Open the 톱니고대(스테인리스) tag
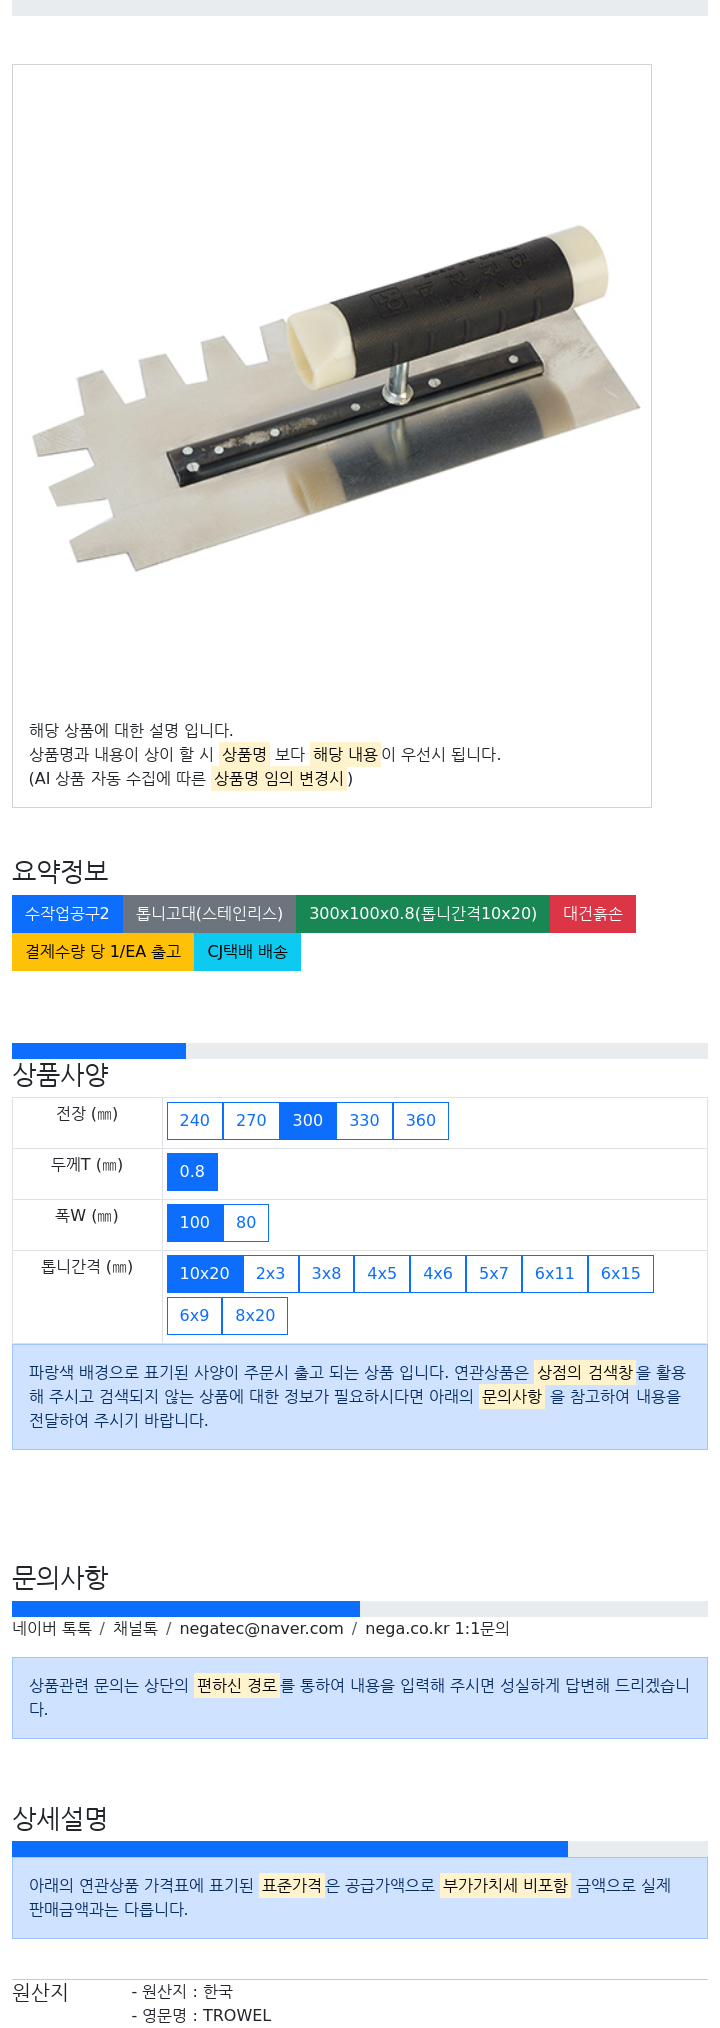Screen dimensions: 720x2028 (x=209, y=913)
